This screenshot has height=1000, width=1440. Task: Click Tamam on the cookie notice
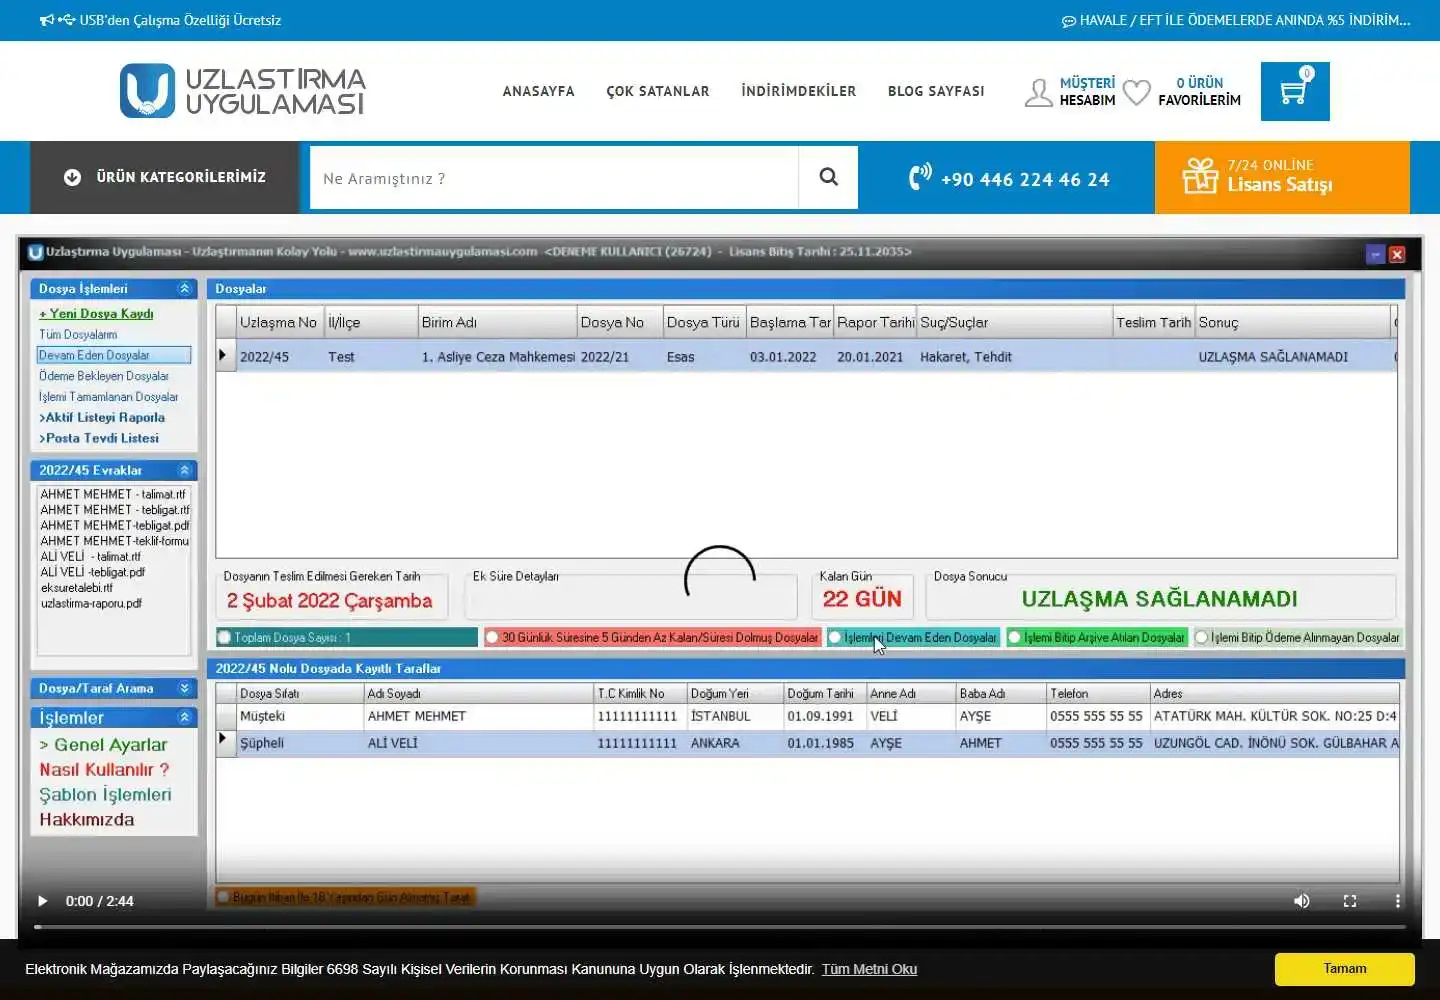[x=1344, y=969]
